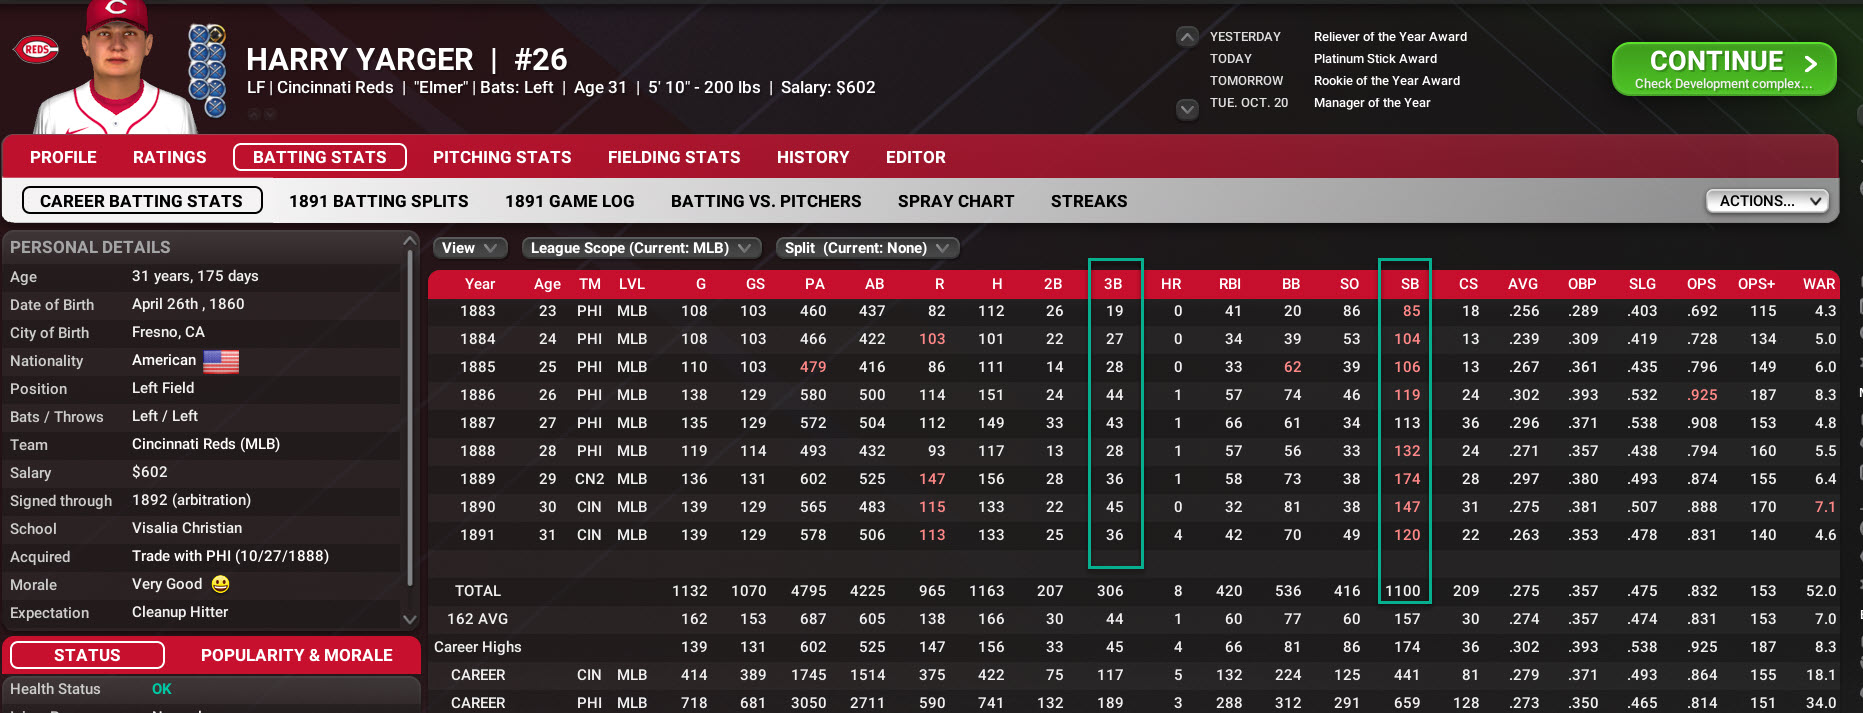Select the Status panel toggle
This screenshot has width=1863, height=713.
pos(87,655)
